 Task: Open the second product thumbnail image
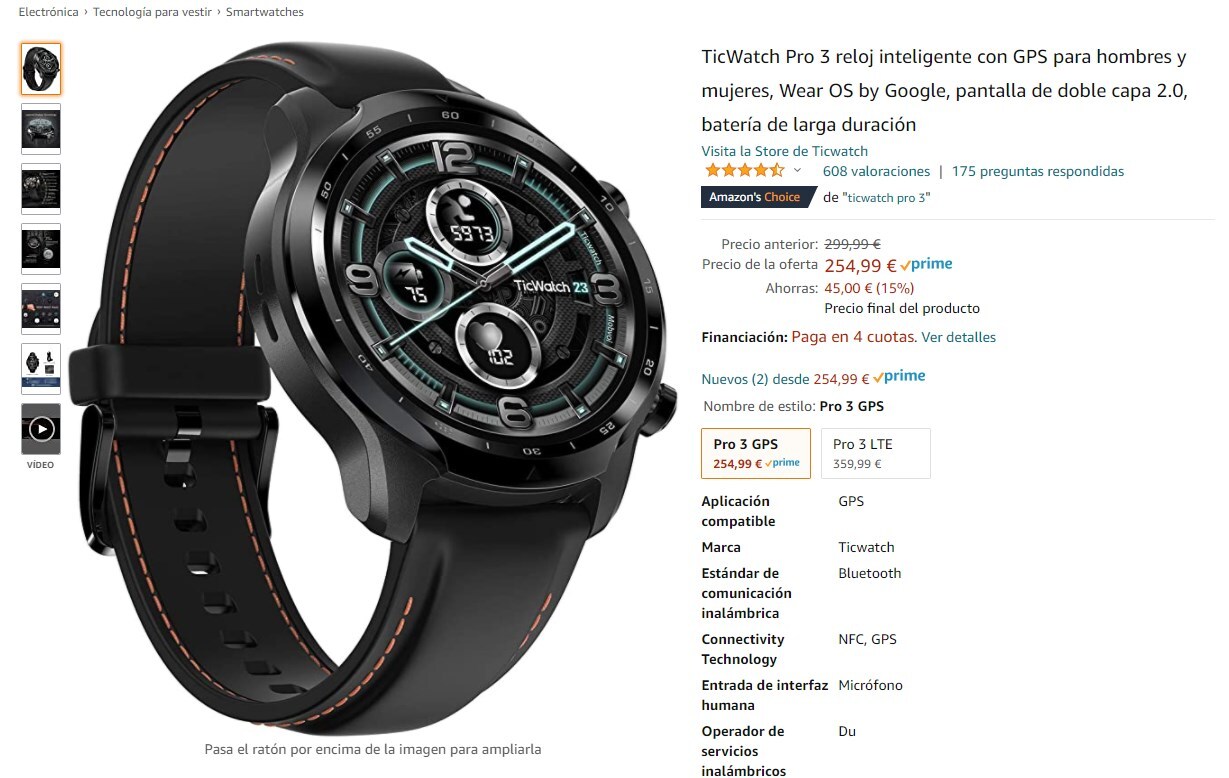click(x=41, y=129)
